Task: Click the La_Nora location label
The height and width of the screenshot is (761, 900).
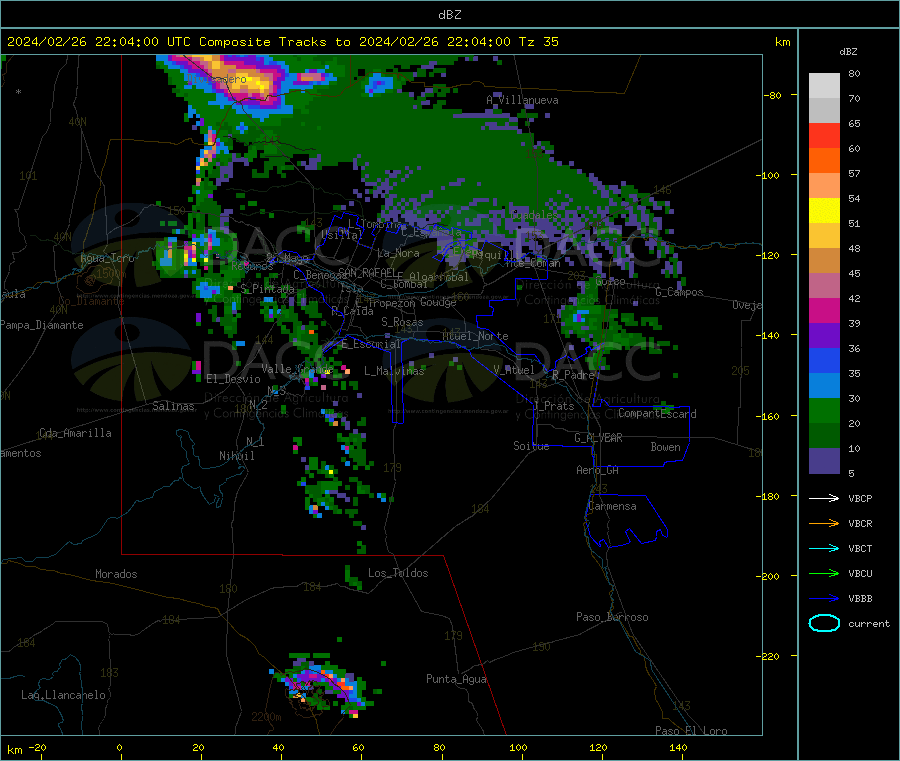Action: pos(398,253)
